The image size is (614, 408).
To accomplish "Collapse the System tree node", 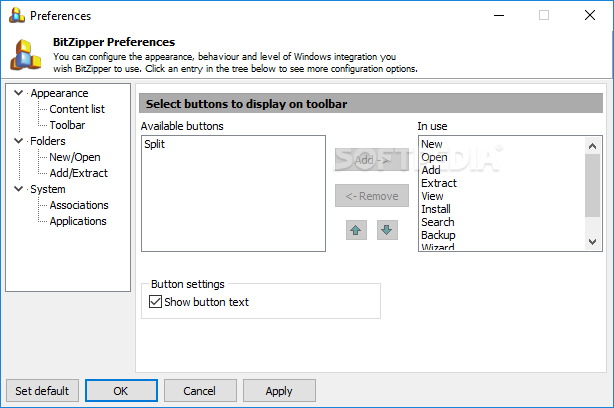I will click(x=18, y=189).
